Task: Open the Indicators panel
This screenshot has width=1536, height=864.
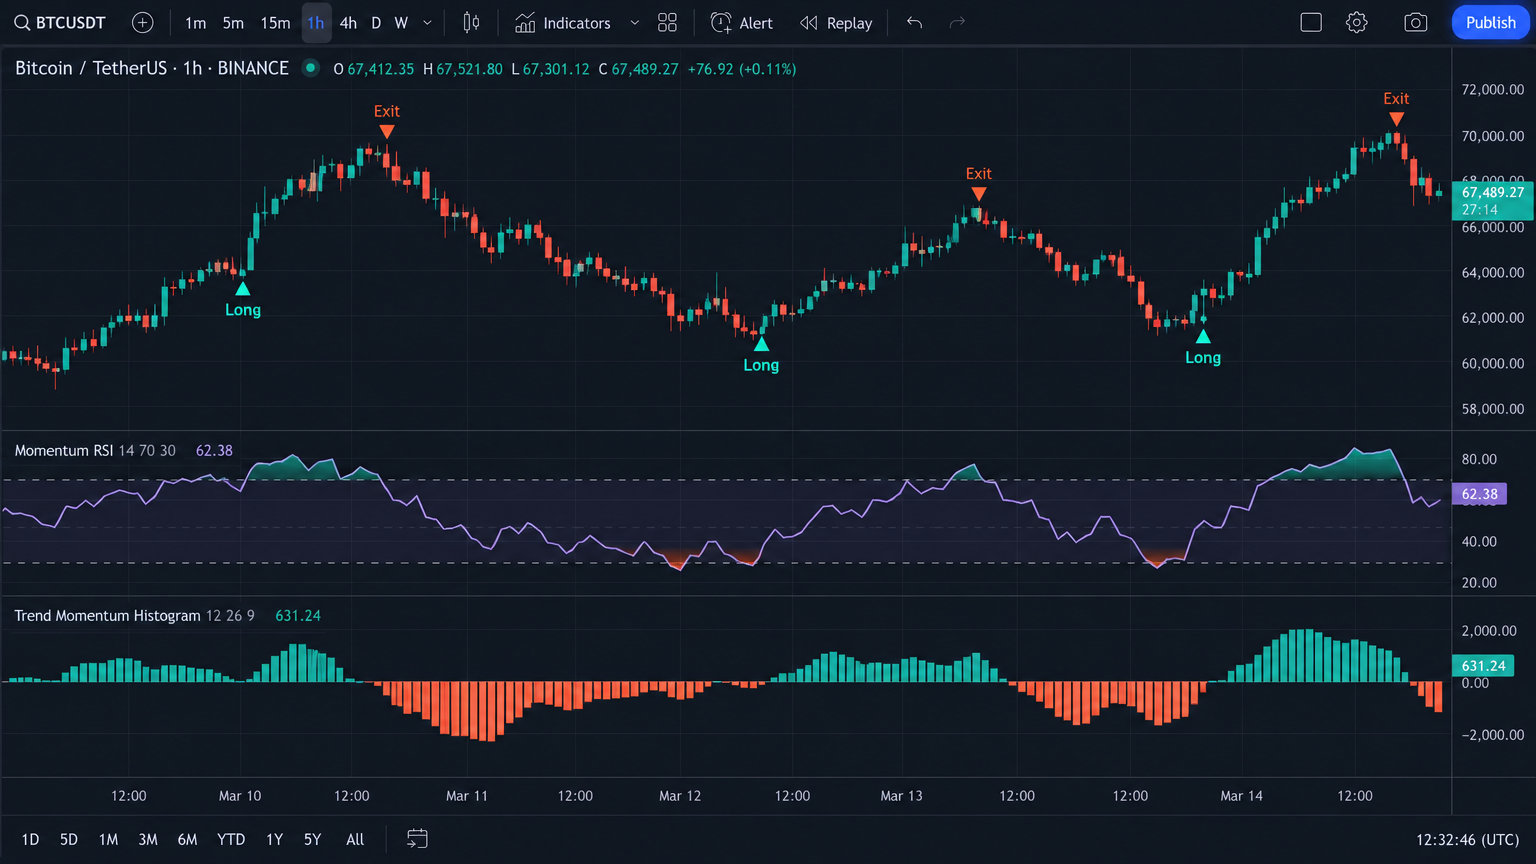Action: [x=562, y=22]
